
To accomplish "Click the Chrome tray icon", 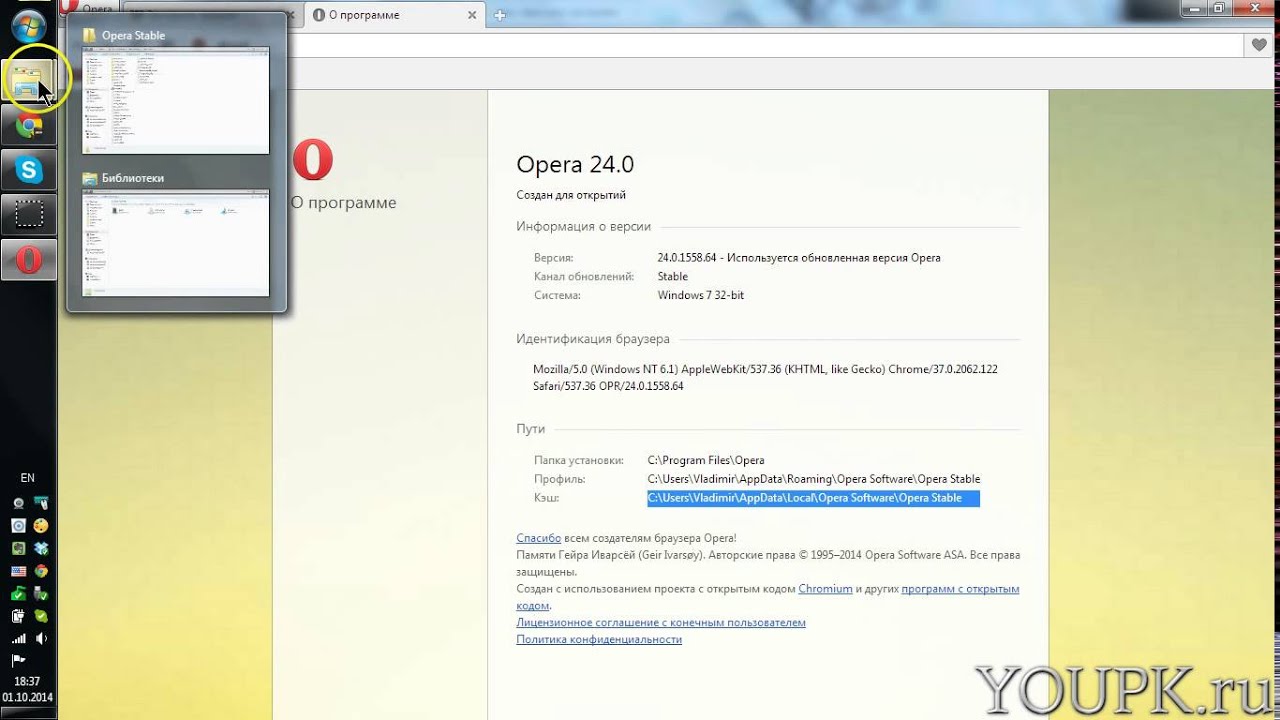I will click(x=41, y=571).
